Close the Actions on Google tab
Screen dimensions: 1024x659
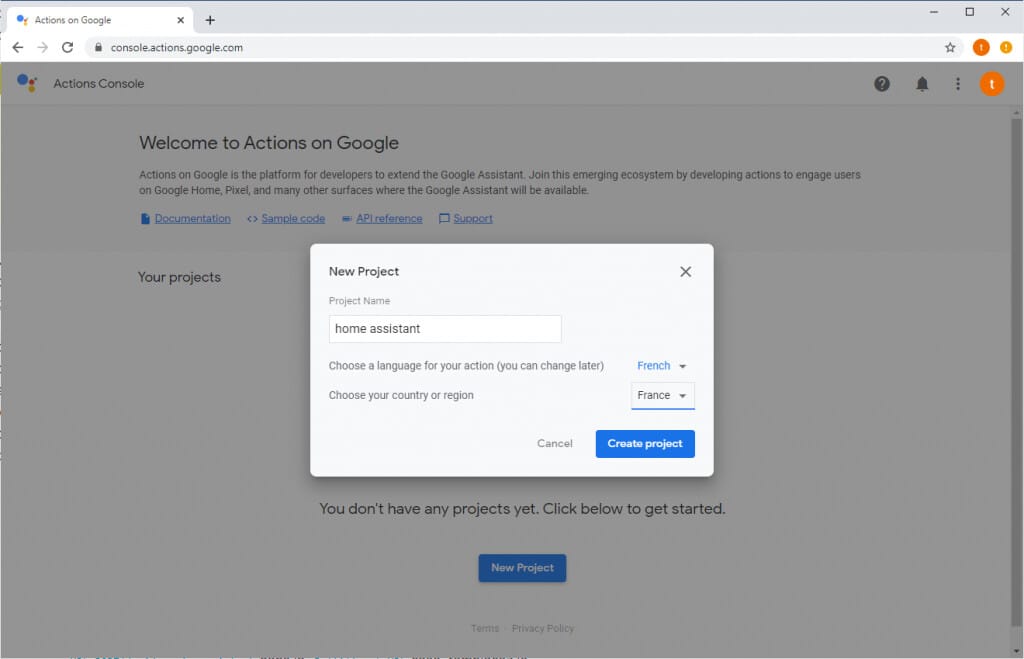click(181, 20)
